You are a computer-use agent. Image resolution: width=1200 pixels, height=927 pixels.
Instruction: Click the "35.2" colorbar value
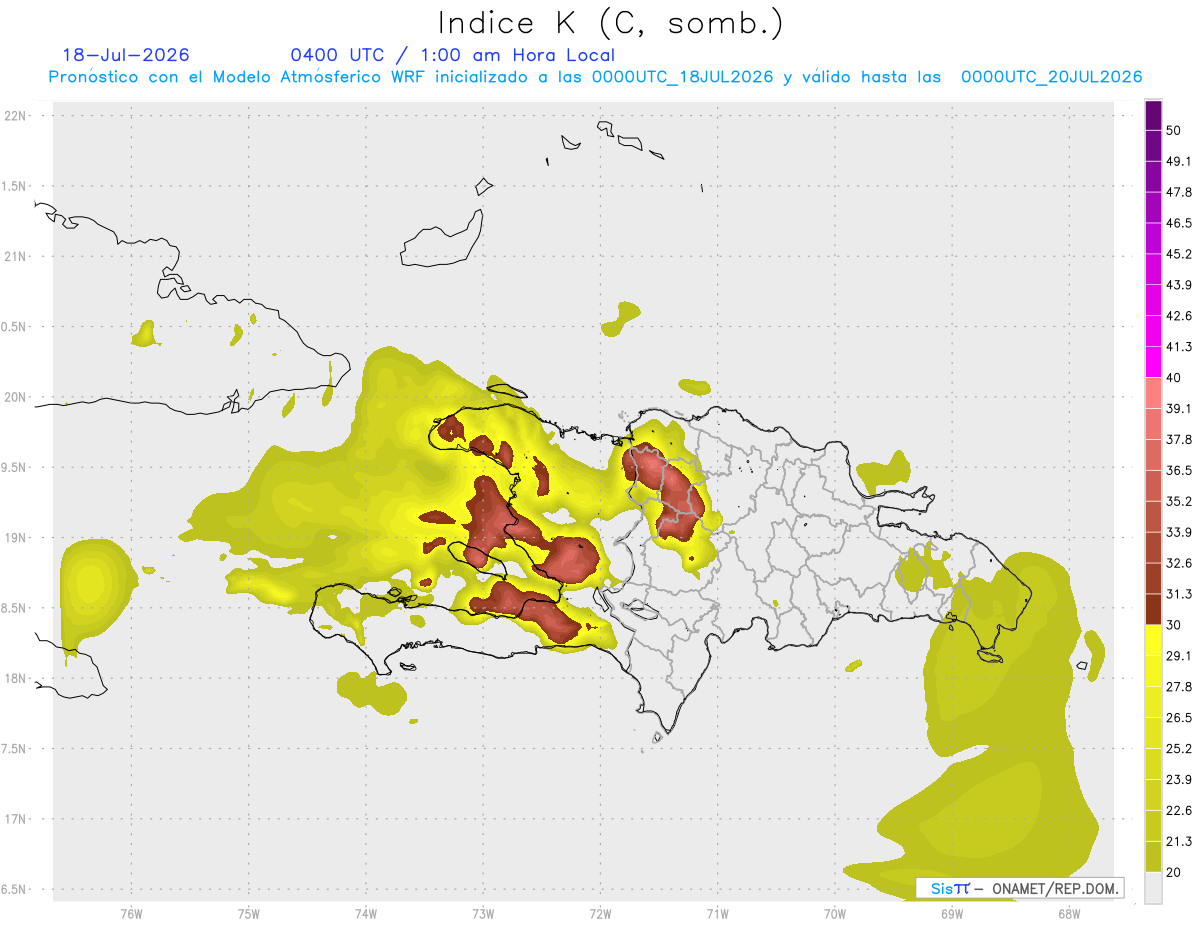tap(1179, 501)
